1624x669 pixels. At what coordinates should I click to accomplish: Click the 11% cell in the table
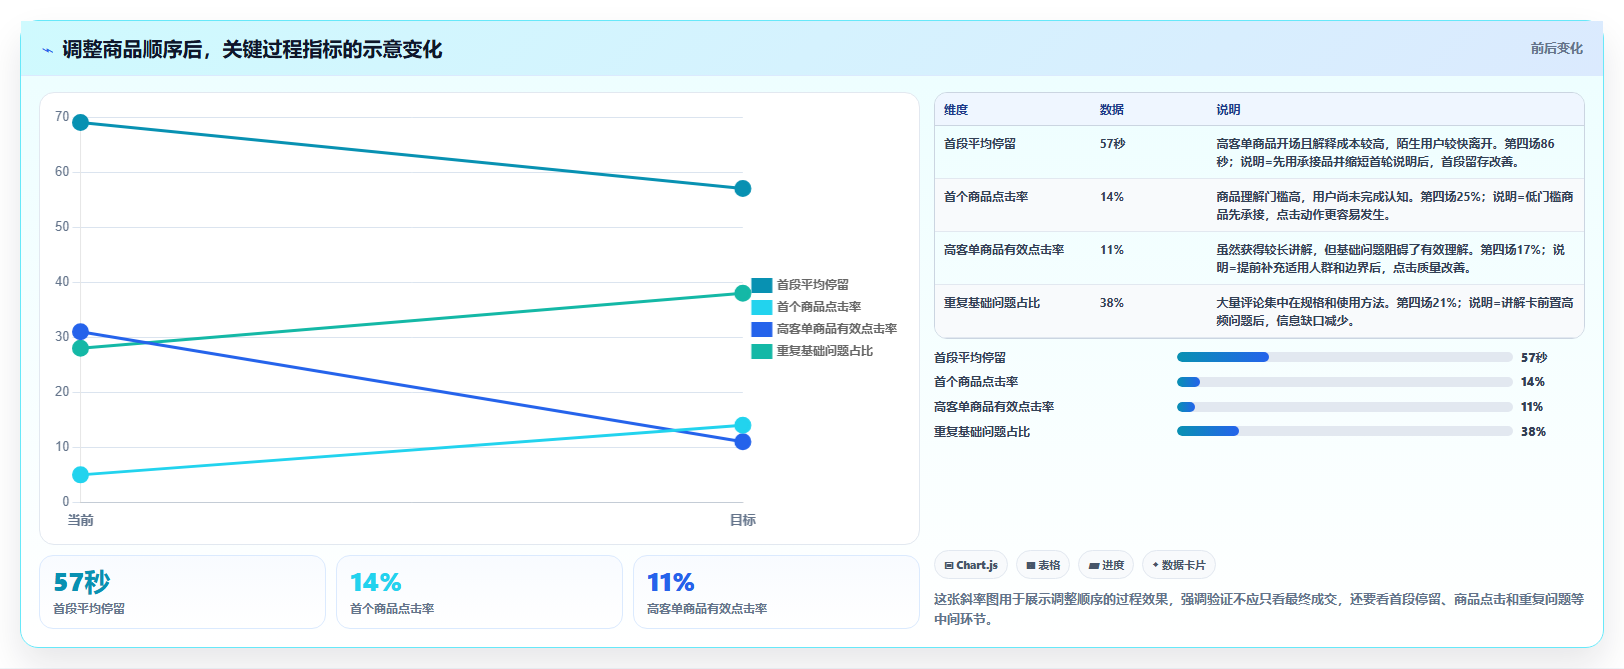point(1112,250)
